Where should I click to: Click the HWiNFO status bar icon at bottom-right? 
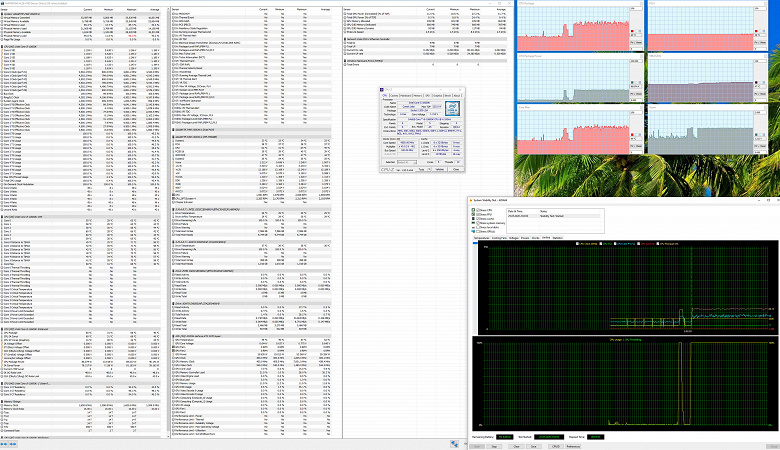(x=454, y=444)
